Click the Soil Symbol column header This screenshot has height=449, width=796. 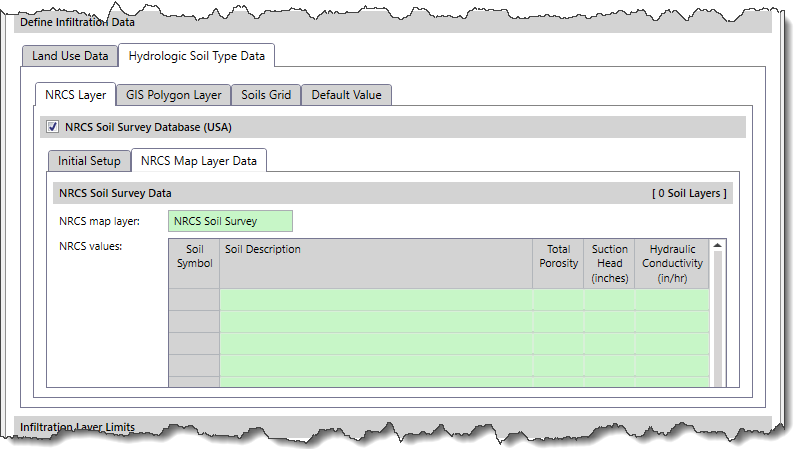click(x=194, y=264)
